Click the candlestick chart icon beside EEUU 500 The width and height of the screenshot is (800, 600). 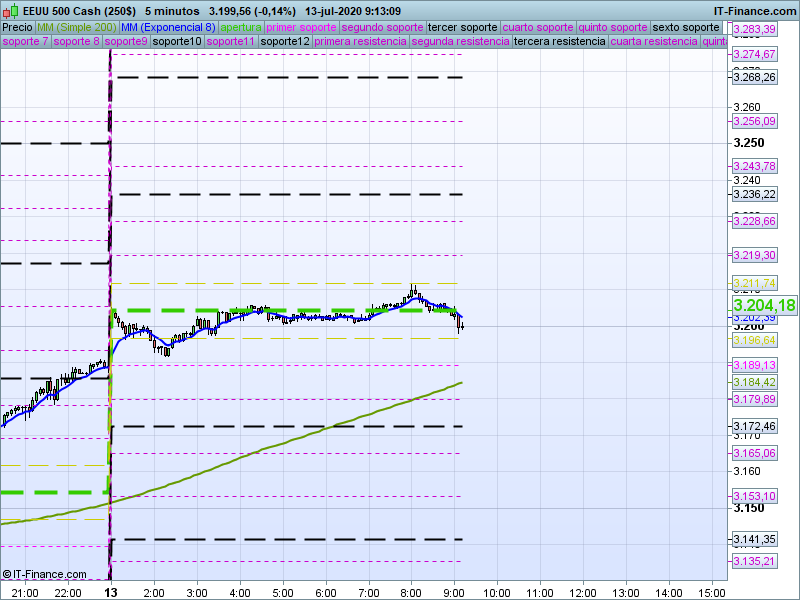[x=9, y=11]
